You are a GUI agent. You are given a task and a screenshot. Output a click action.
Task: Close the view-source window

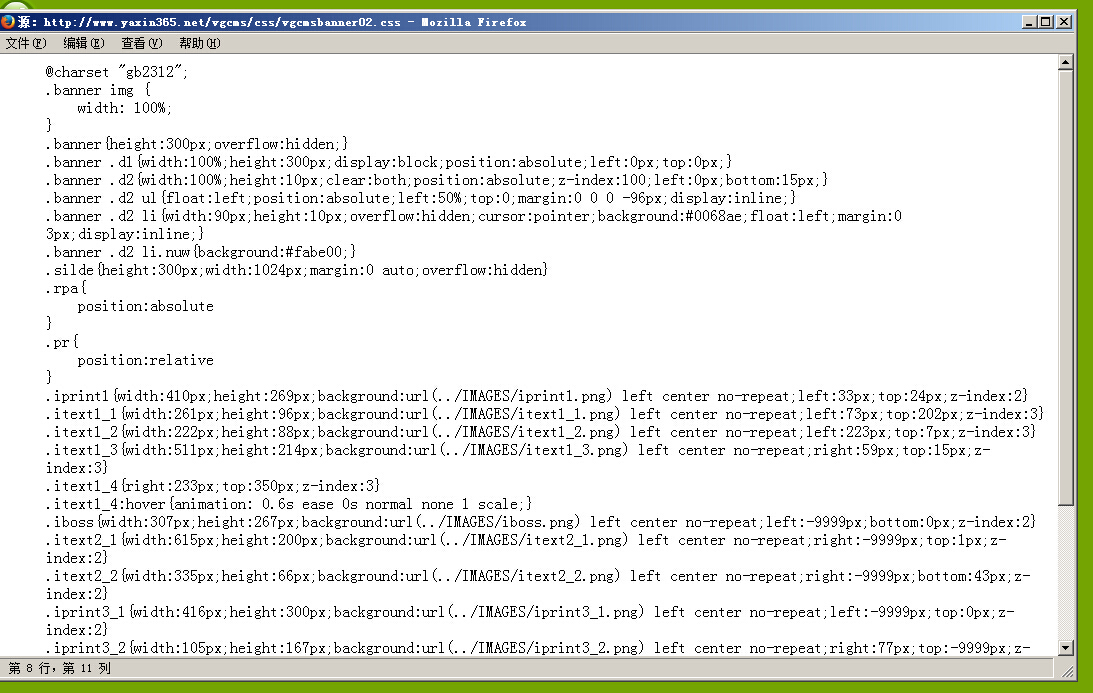tap(1064, 21)
